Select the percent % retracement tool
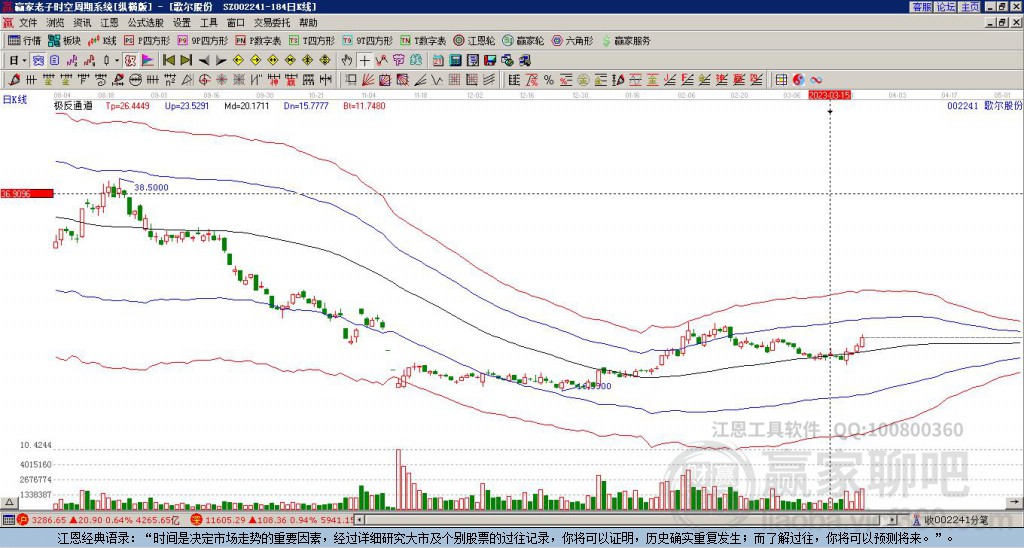This screenshot has width=1024, height=548. coord(549,80)
